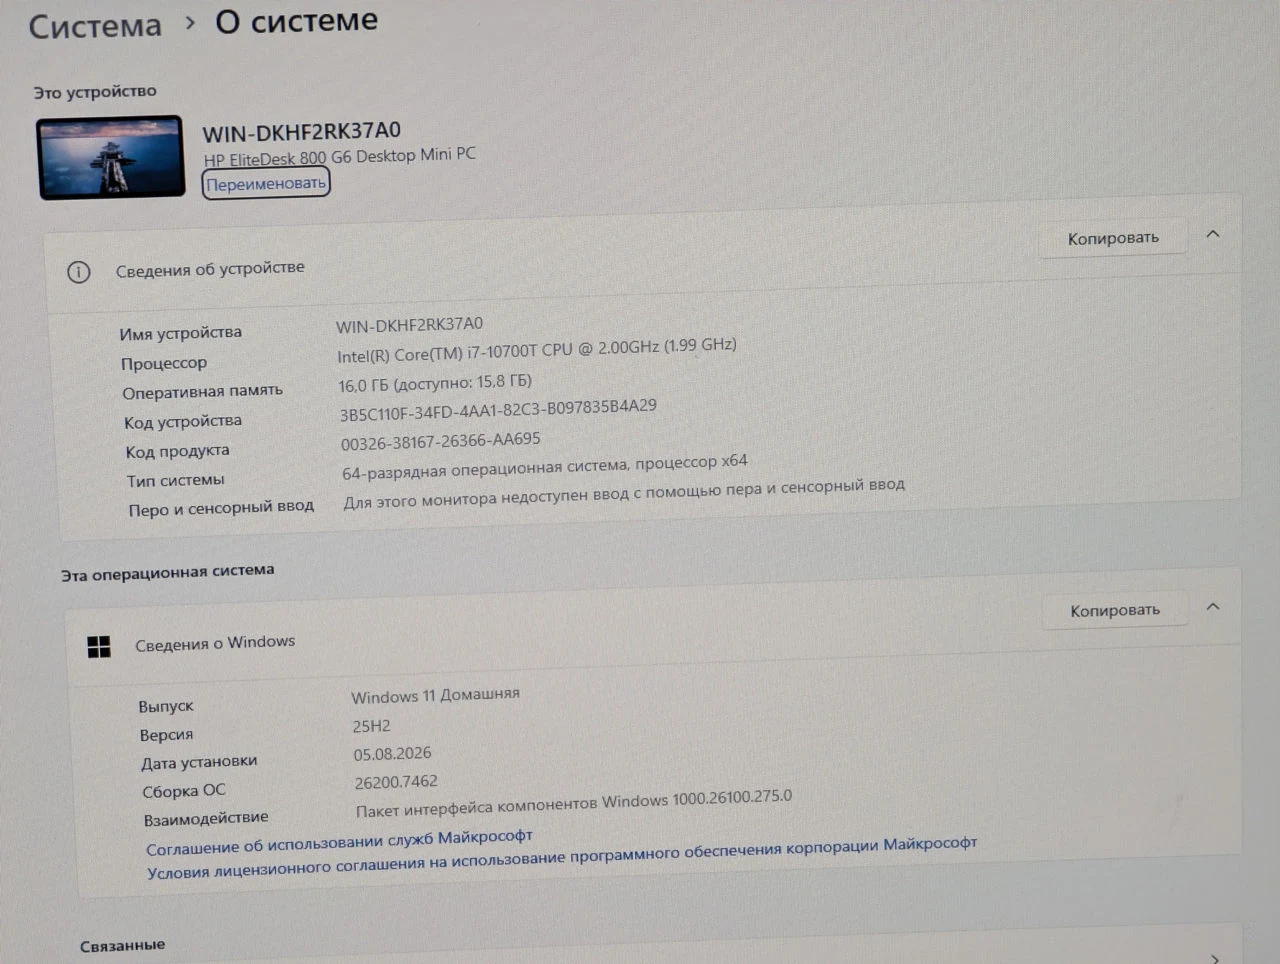
Task: Copy Windows specs with Копировать in Сведения о Windows
Action: click(1115, 610)
